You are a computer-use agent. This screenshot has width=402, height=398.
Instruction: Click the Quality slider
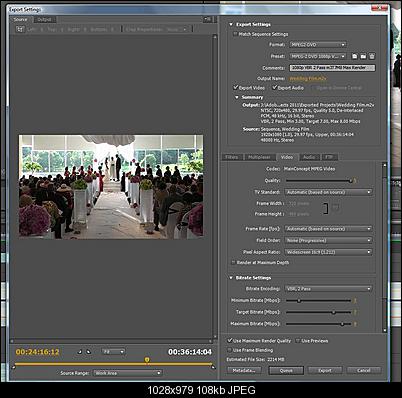[319, 181]
